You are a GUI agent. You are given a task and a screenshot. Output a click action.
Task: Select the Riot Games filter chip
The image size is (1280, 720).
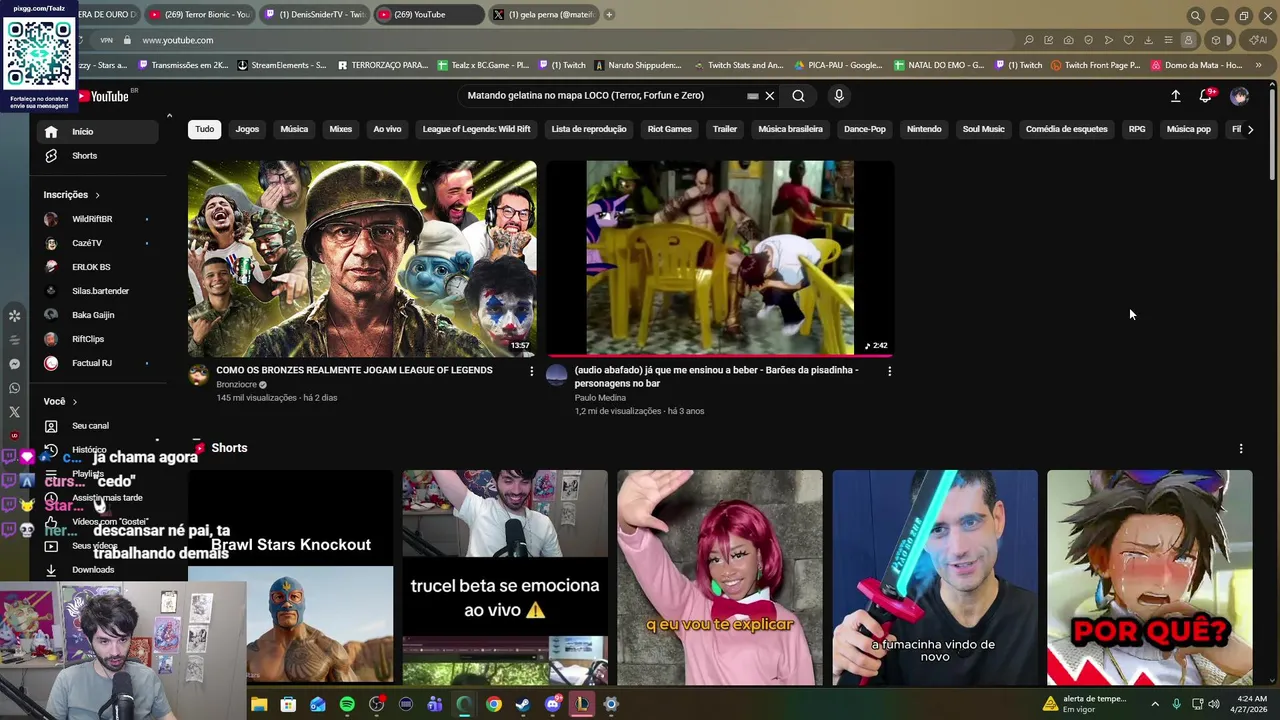pyautogui.click(x=669, y=129)
